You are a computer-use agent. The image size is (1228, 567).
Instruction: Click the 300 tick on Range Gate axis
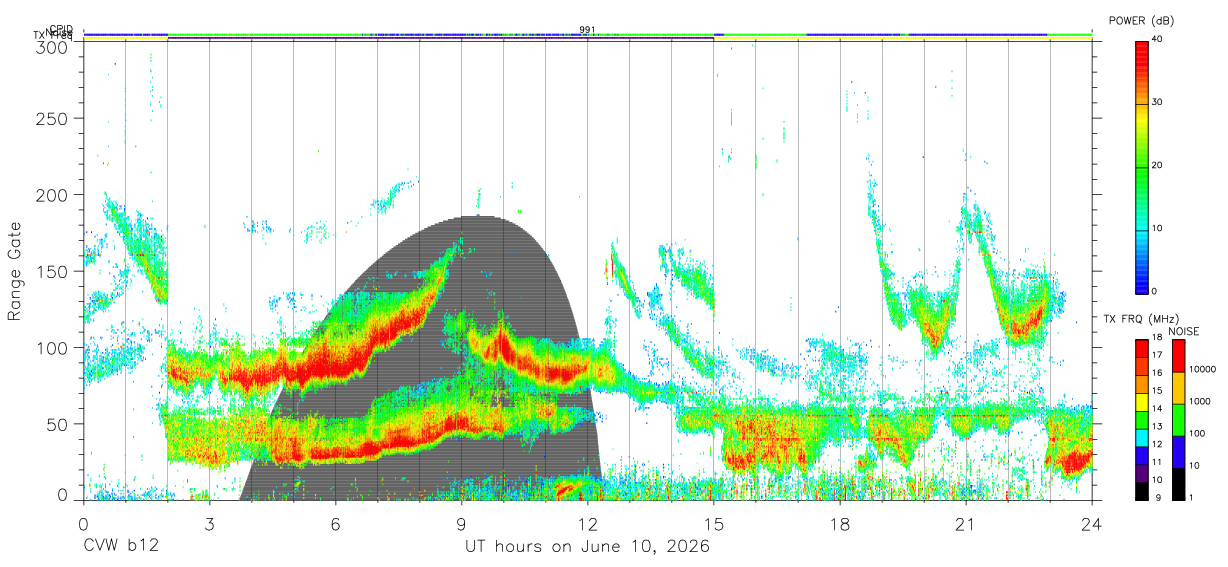click(x=52, y=47)
